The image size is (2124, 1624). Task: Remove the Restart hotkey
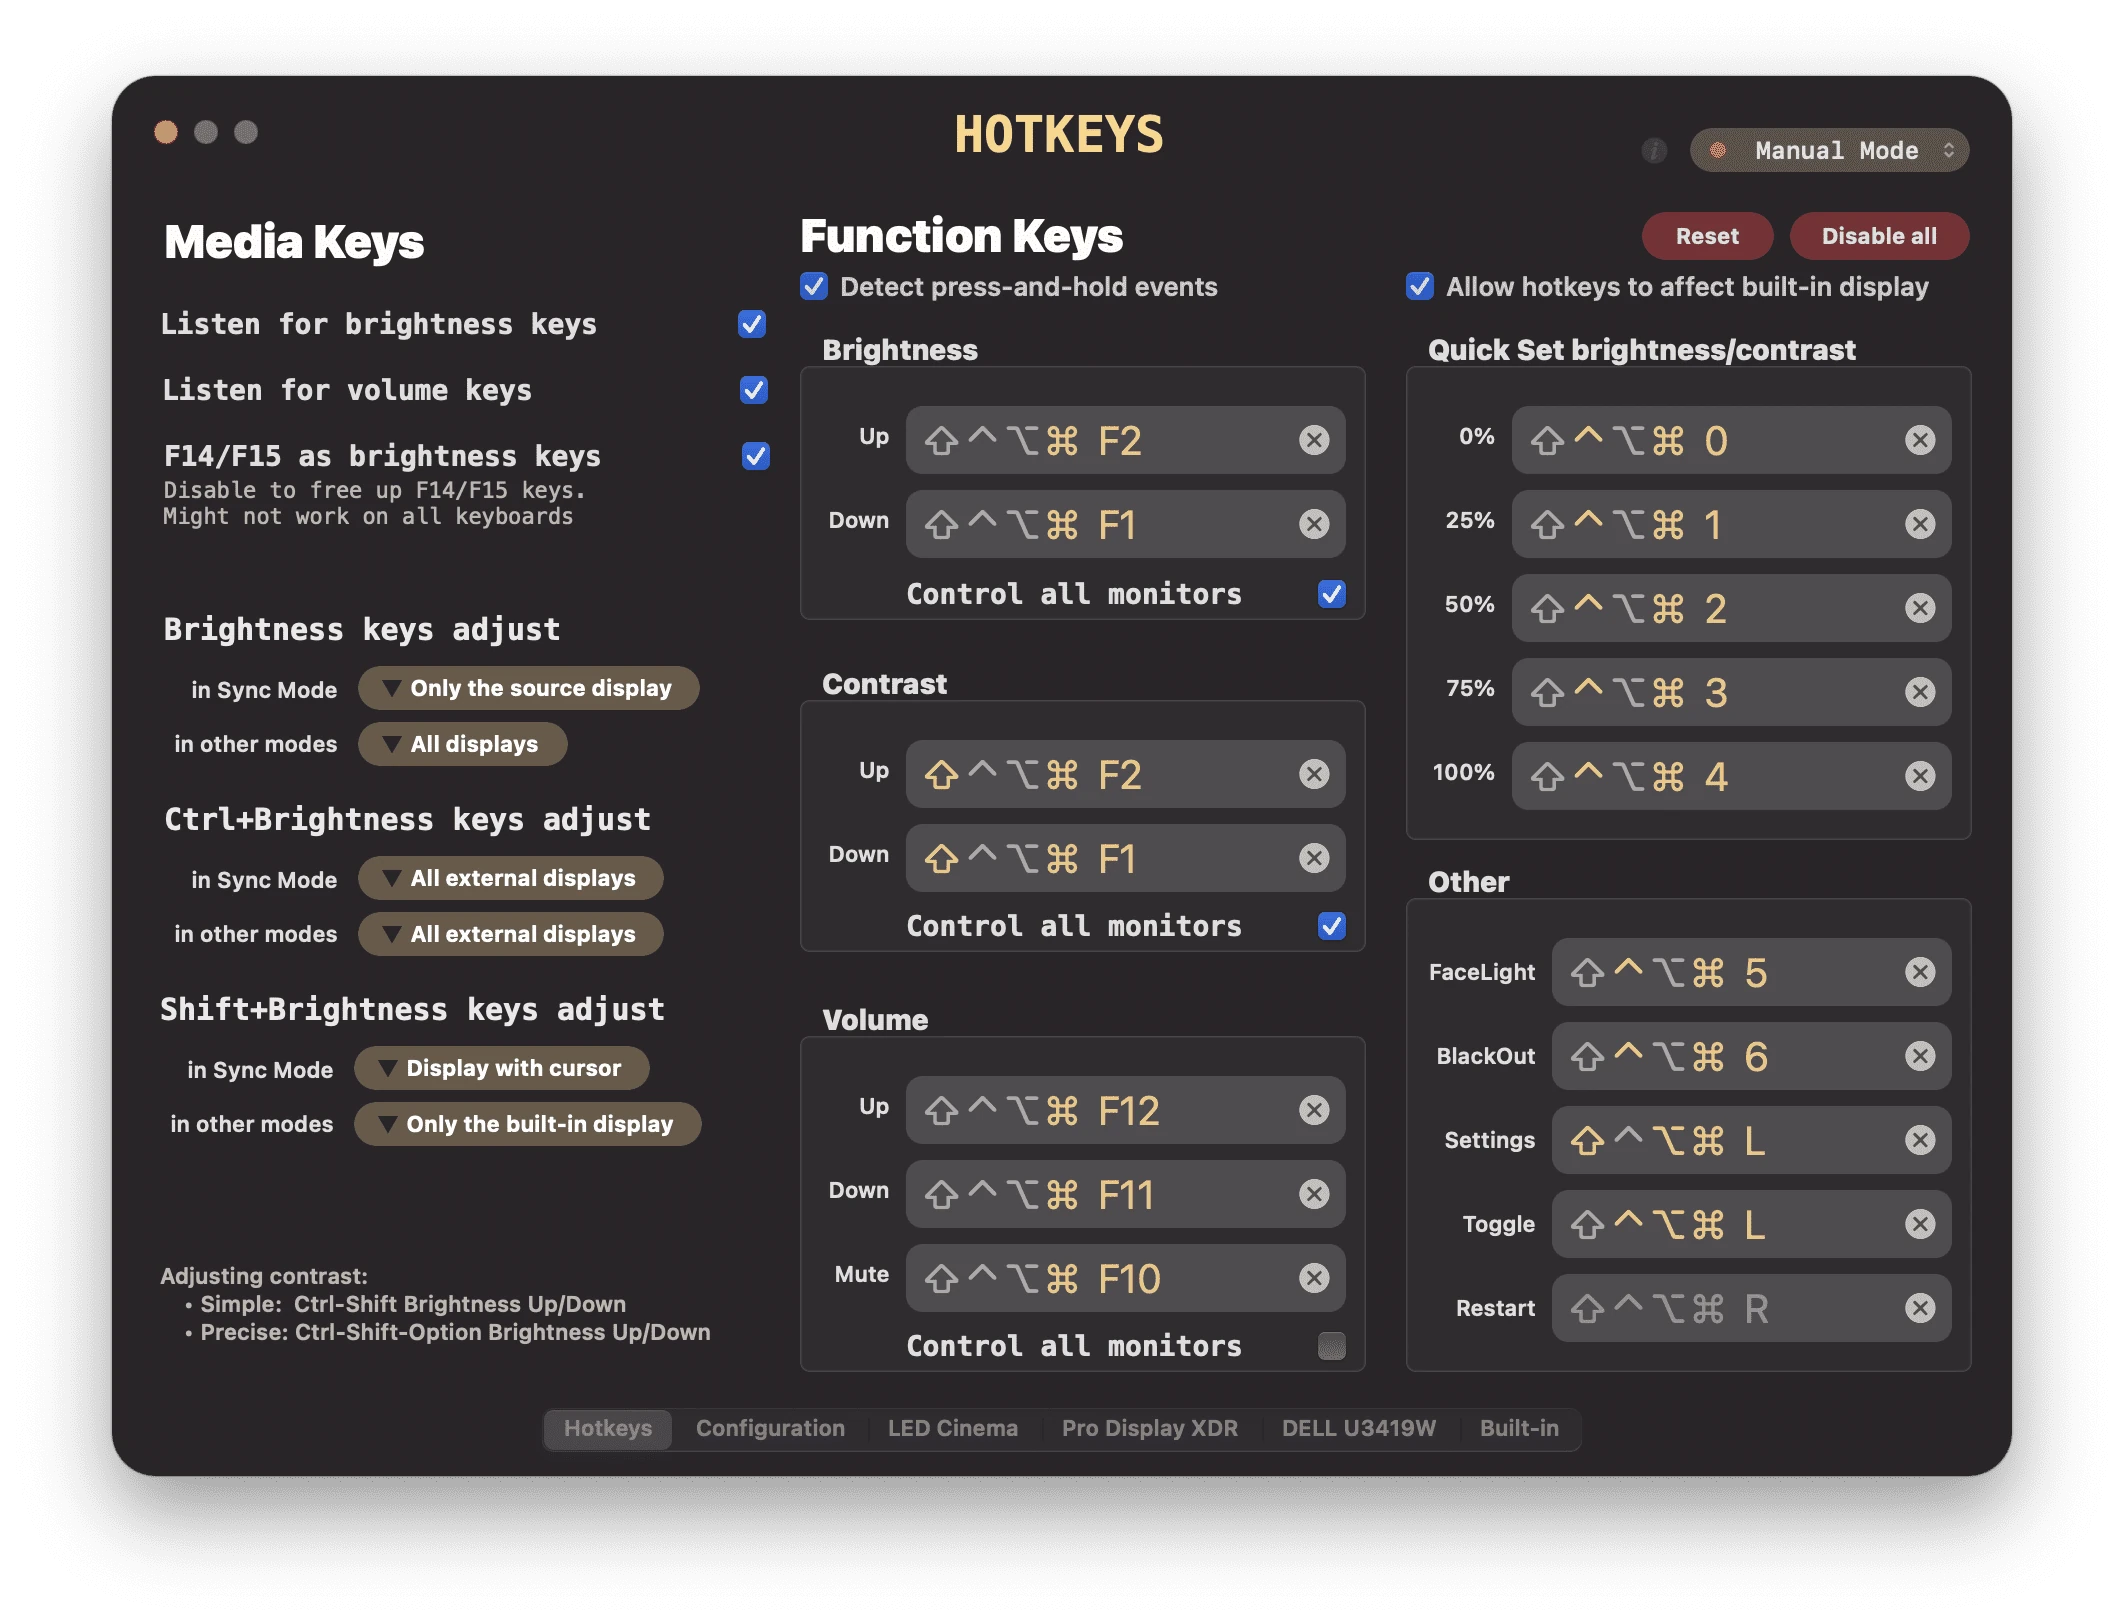(1920, 1308)
